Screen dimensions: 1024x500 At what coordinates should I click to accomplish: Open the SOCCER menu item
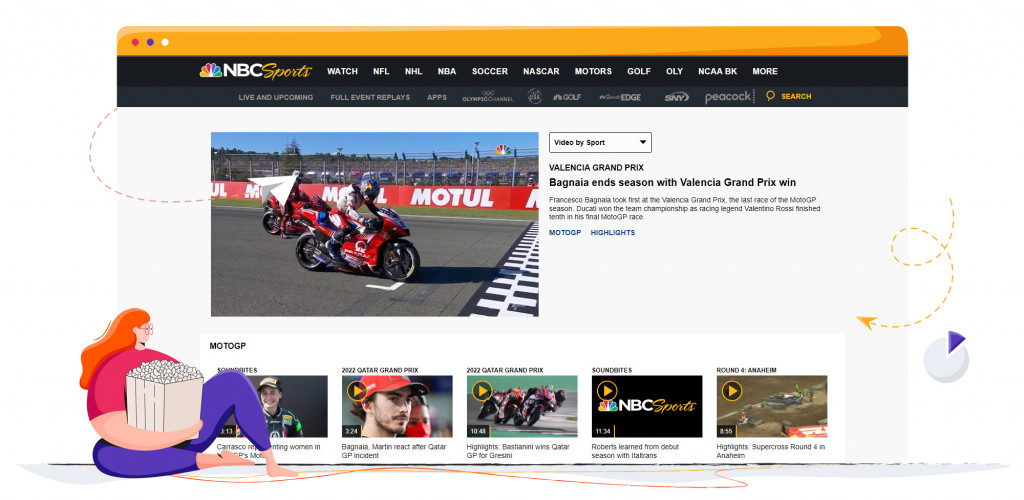pos(490,71)
